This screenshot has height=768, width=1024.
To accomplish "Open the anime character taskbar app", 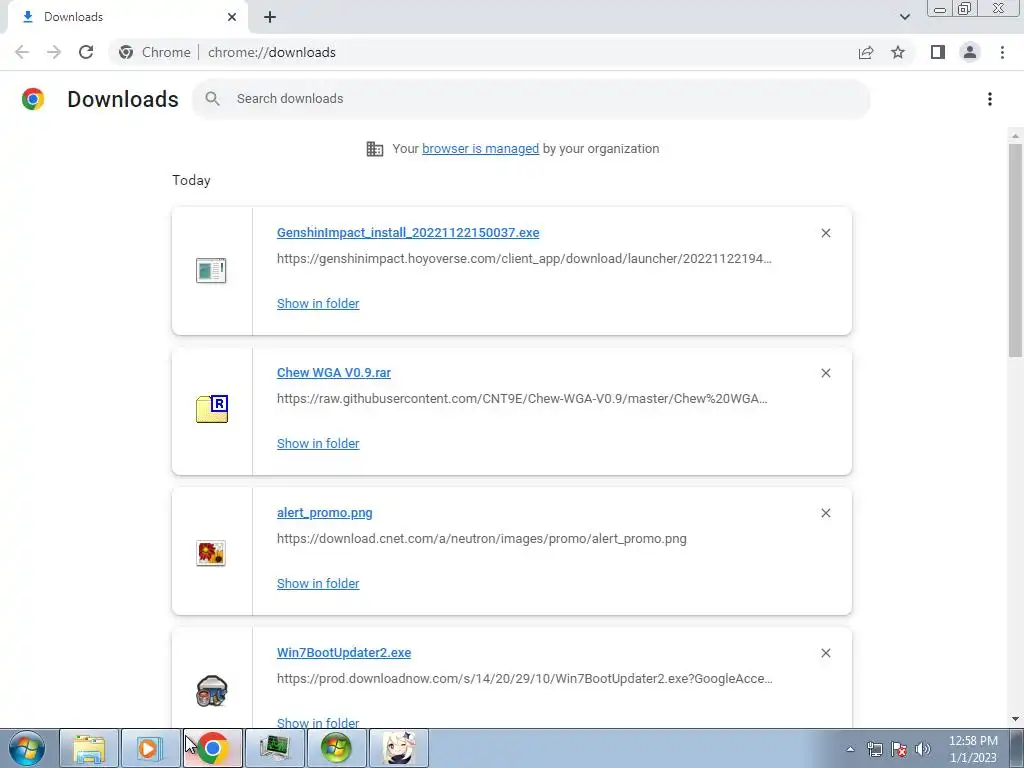I will click(x=399, y=748).
